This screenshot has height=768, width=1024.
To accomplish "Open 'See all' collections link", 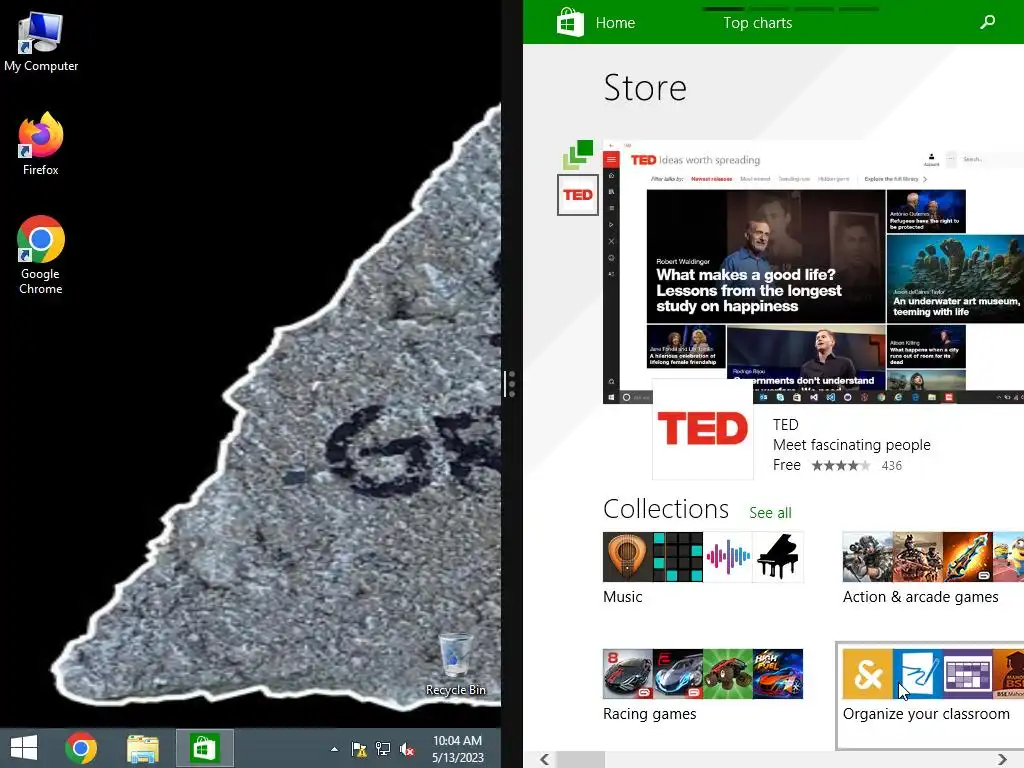I will pos(771,513).
